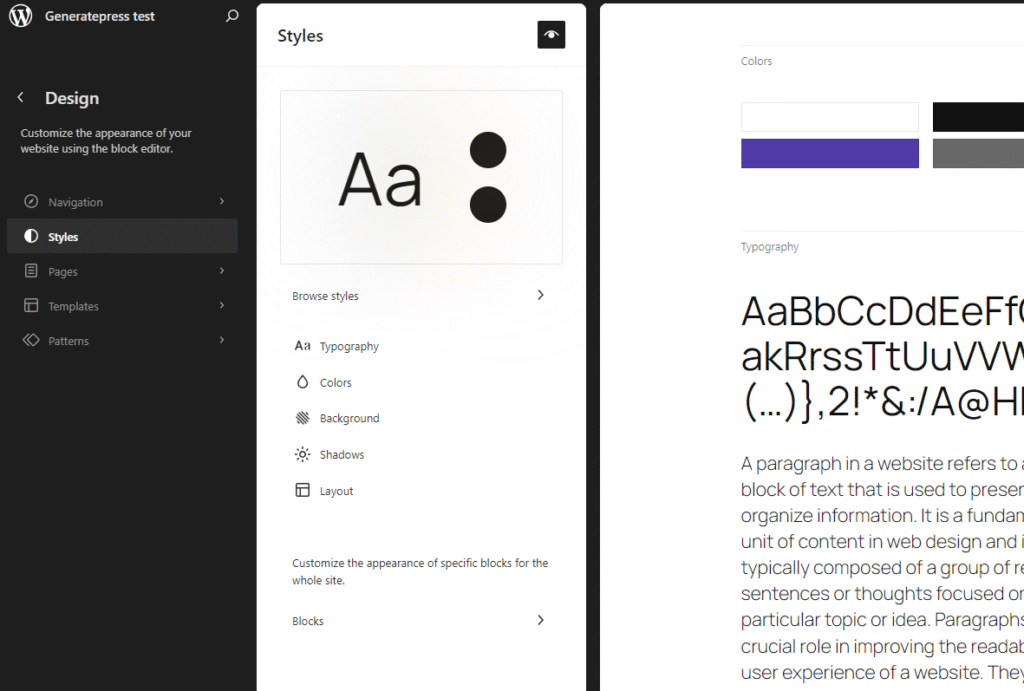Open the search magnifier icon

(x=232, y=16)
